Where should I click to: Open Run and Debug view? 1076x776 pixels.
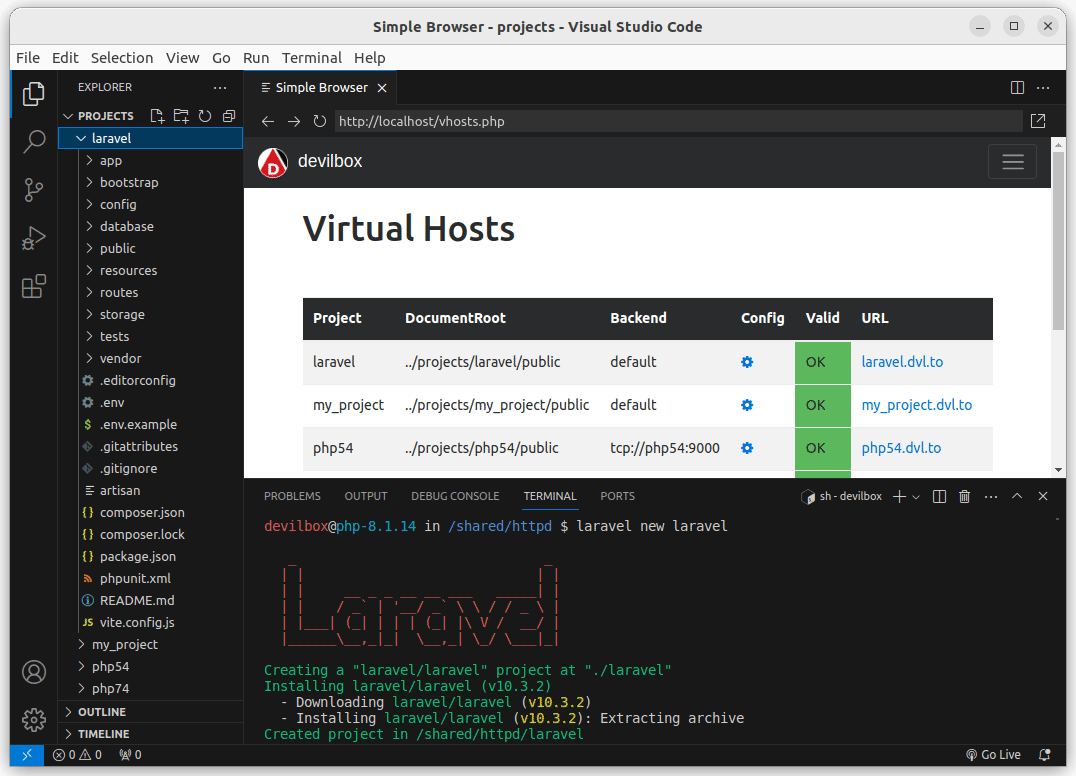[x=34, y=238]
